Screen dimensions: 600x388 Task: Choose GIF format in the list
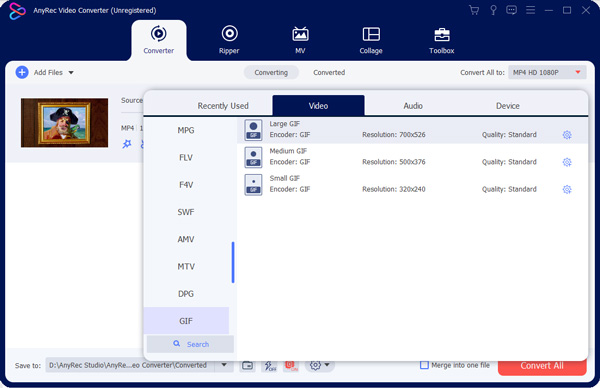(186, 321)
